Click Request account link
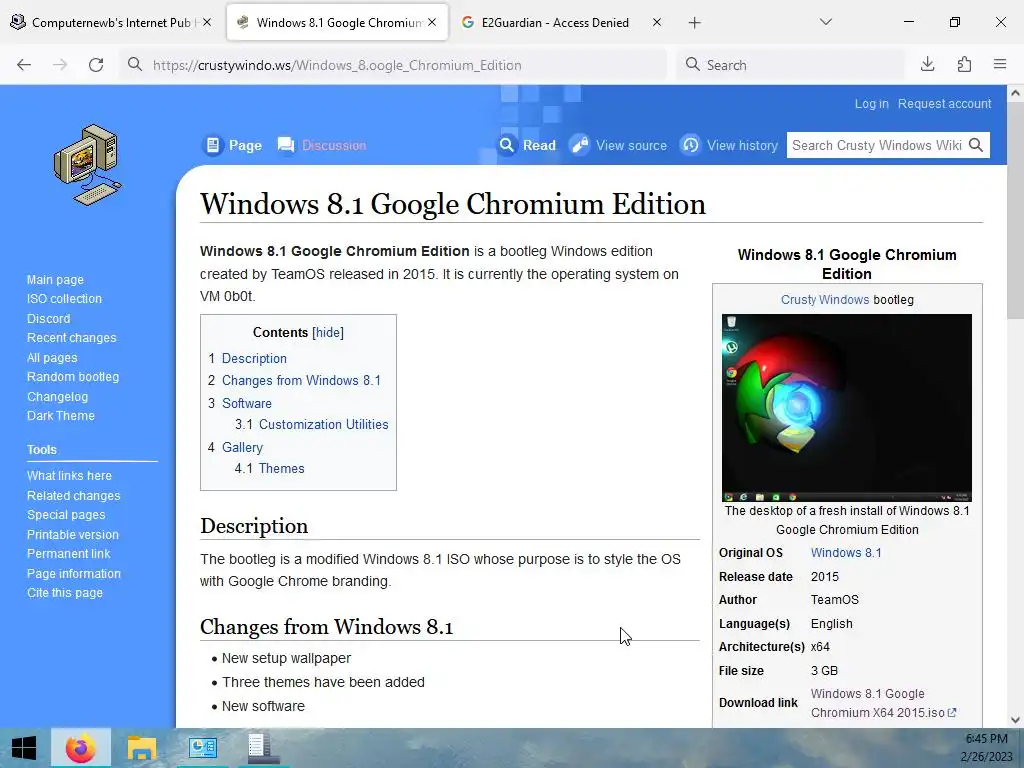Image resolution: width=1024 pixels, height=768 pixels. pyautogui.click(x=944, y=104)
